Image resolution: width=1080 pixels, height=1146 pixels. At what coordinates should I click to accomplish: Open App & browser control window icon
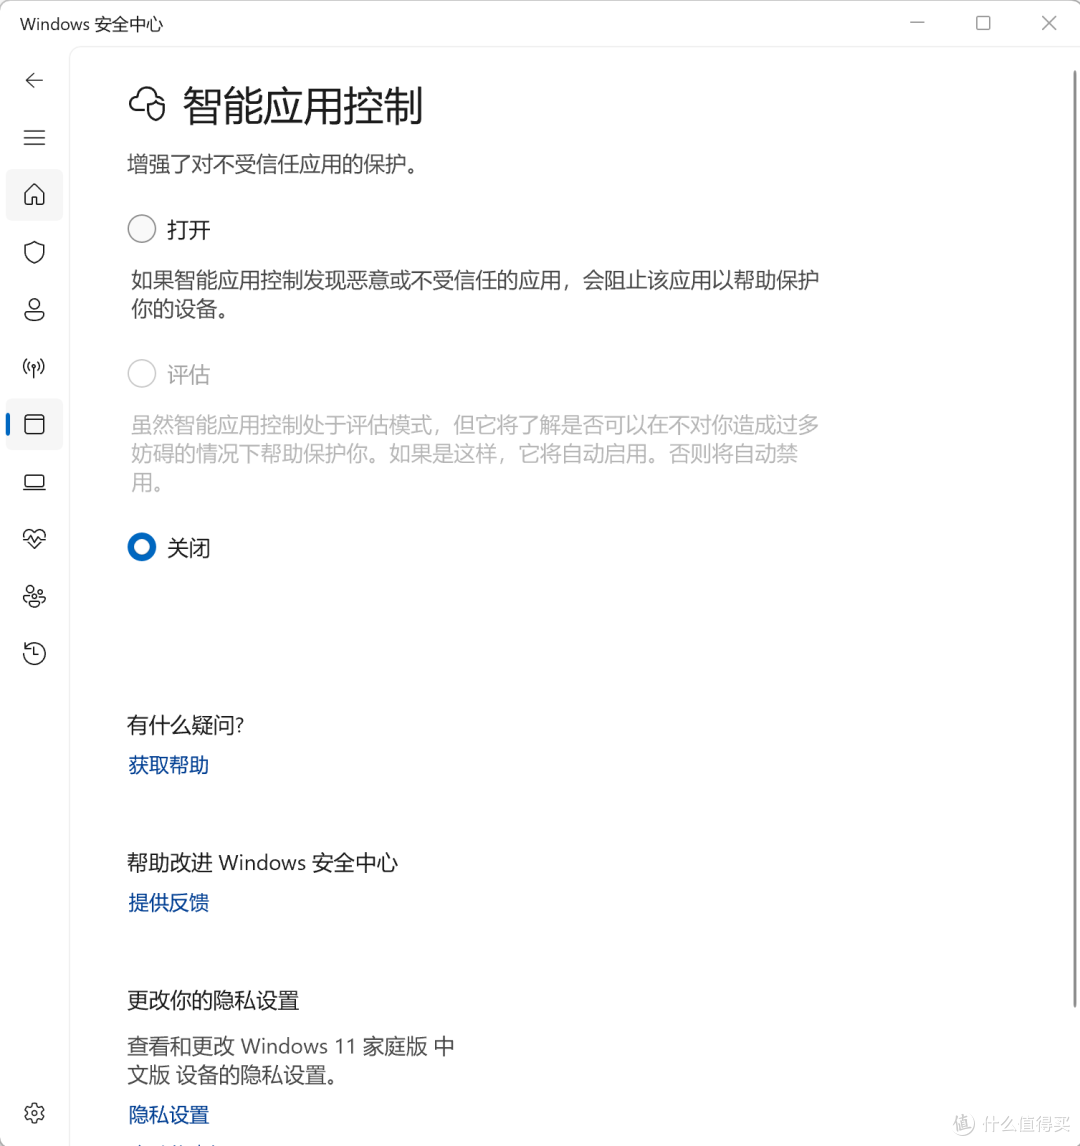34,424
